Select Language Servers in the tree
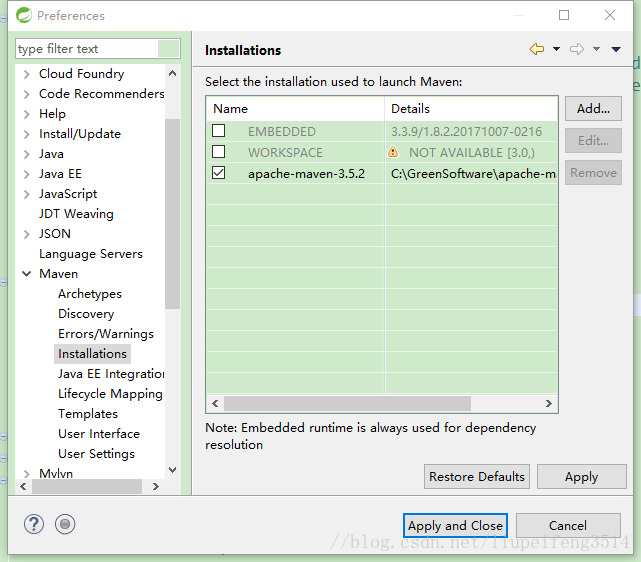Screen dimensions: 641x562 [91, 254]
